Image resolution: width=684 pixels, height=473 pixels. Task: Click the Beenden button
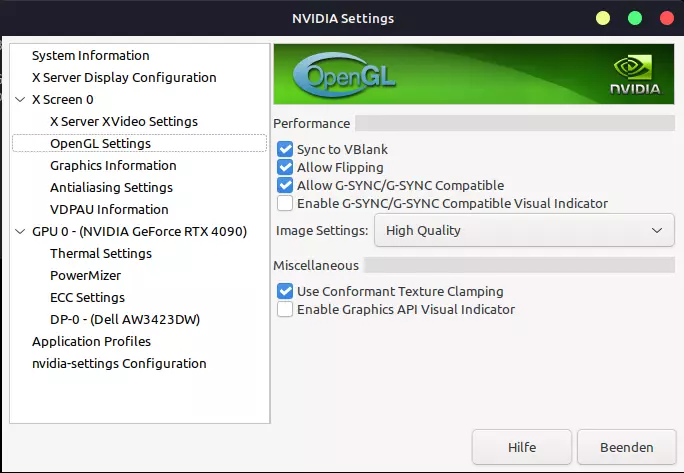coord(626,447)
